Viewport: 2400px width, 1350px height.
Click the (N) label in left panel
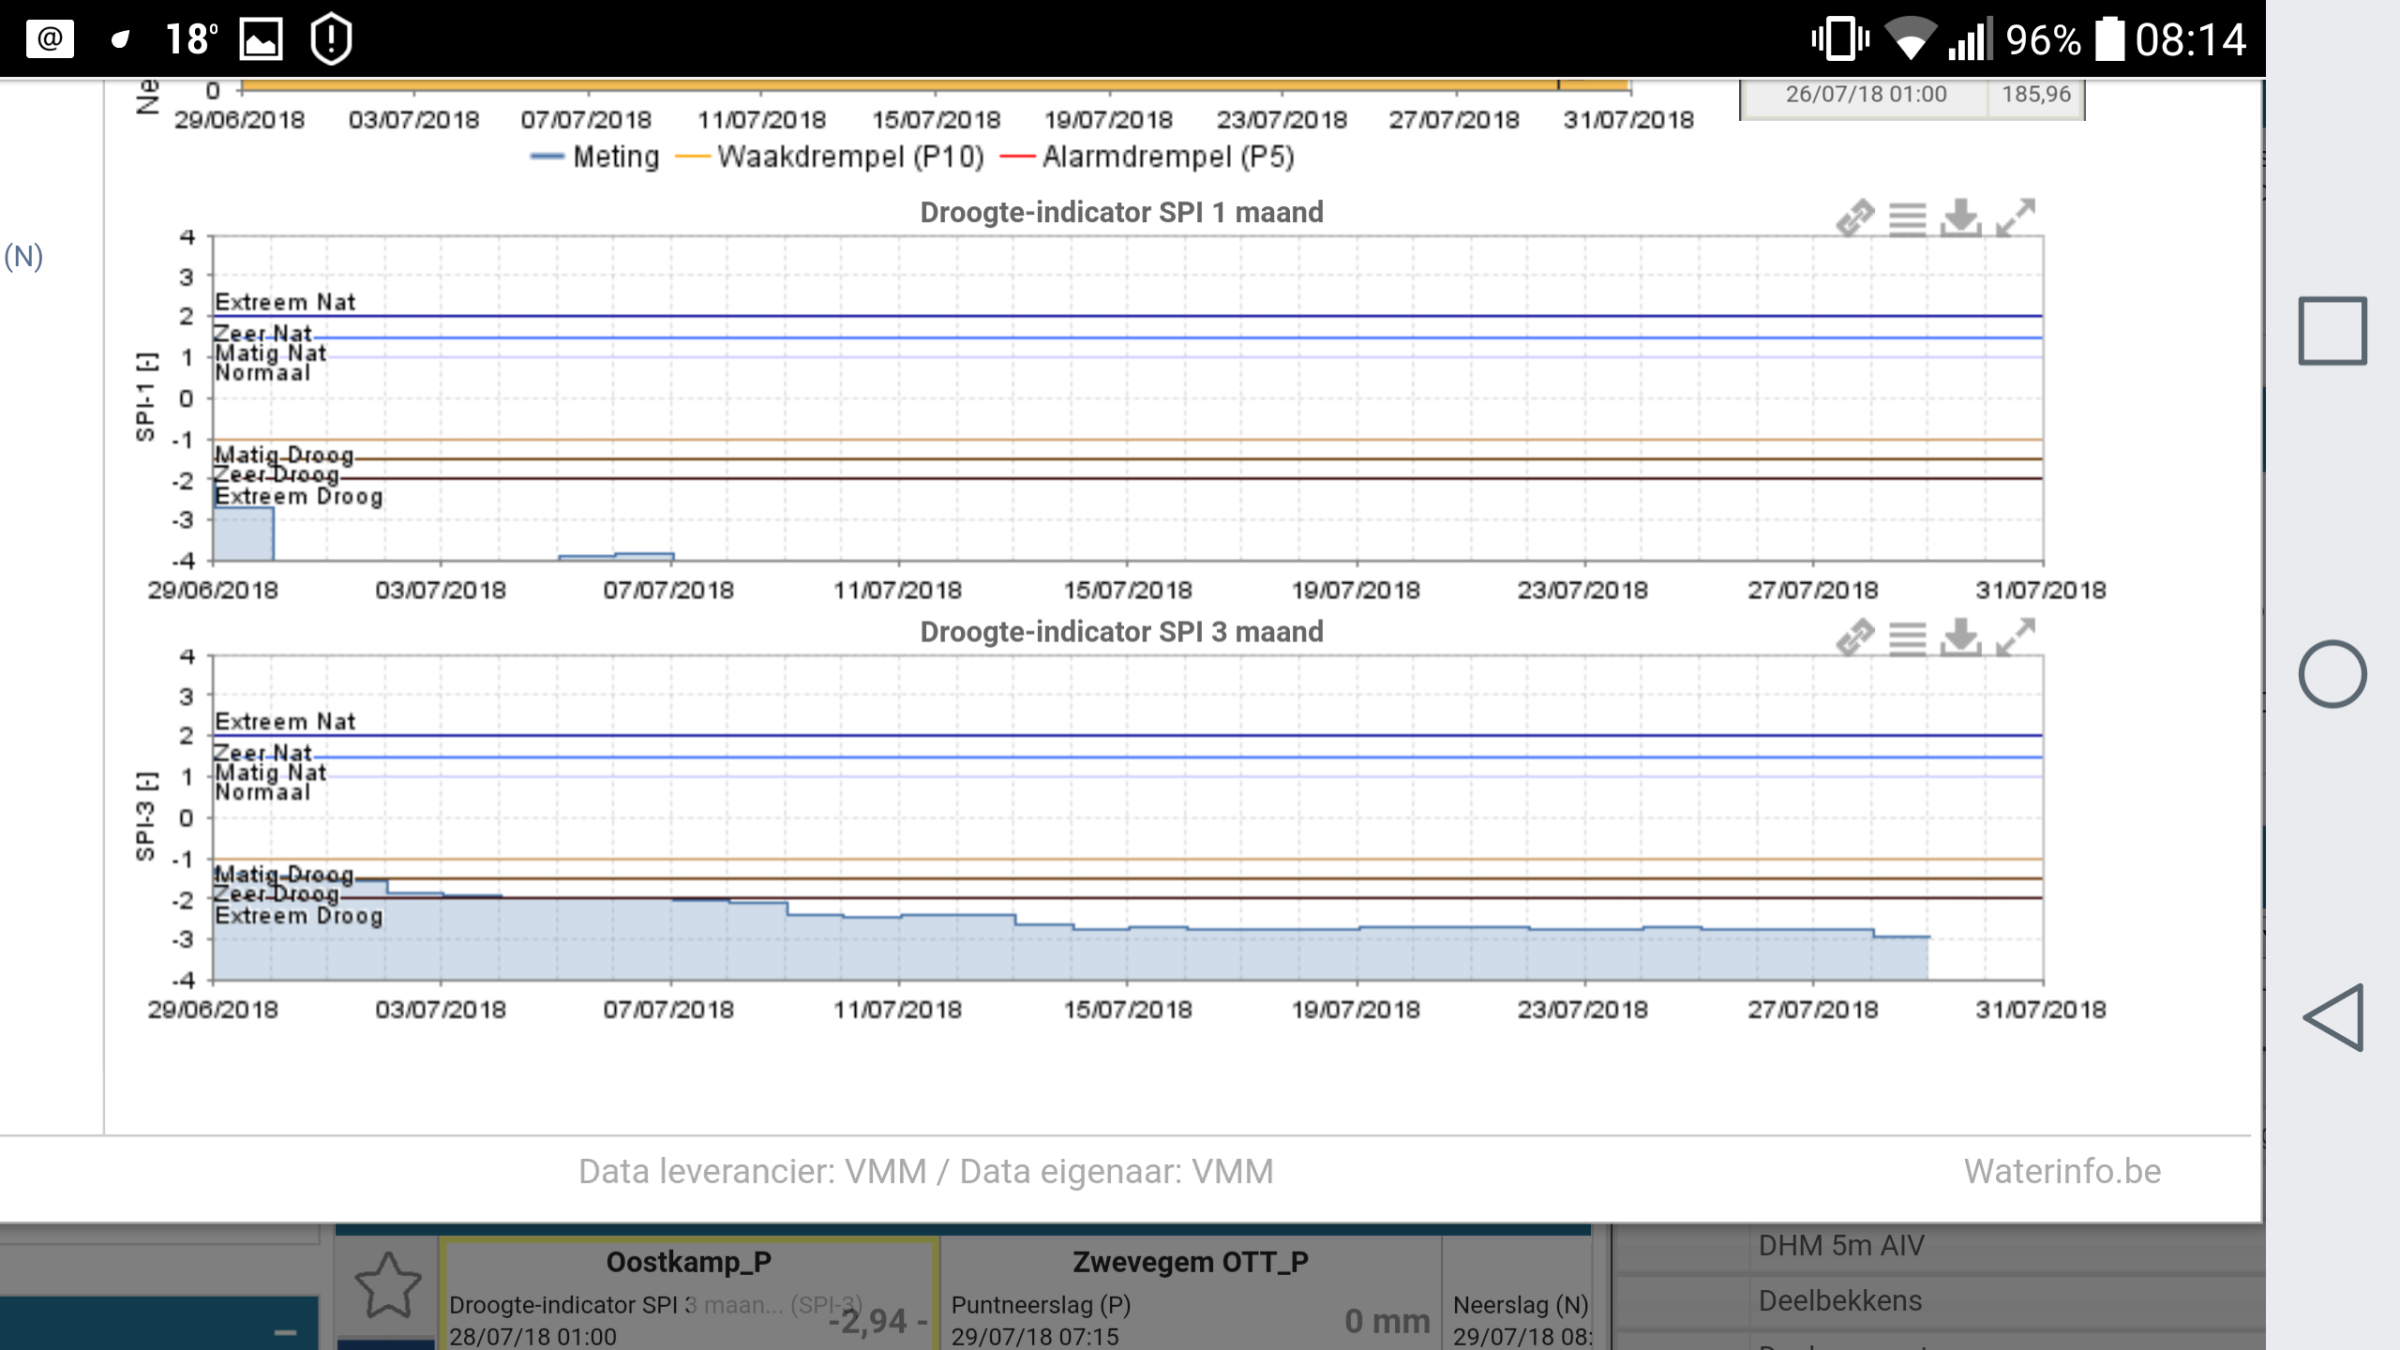click(23, 257)
